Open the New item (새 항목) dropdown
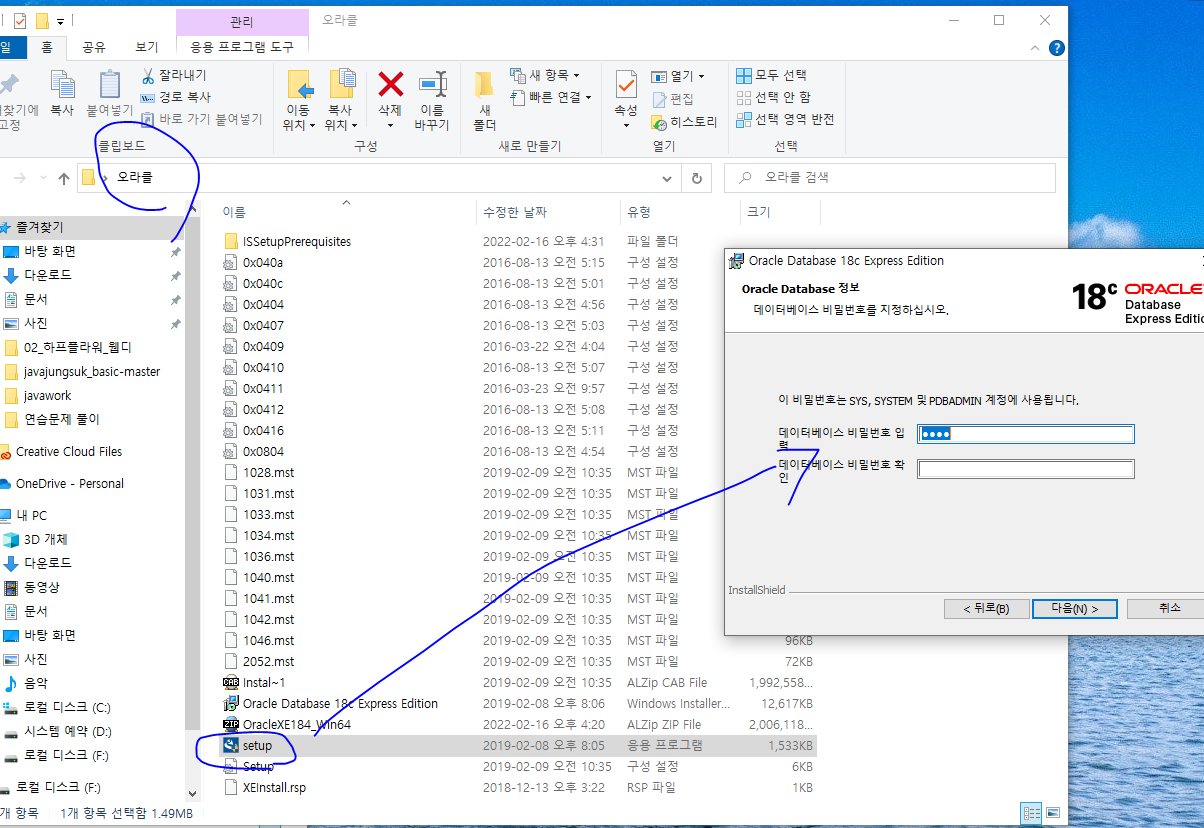This screenshot has width=1204, height=828. click(545, 76)
